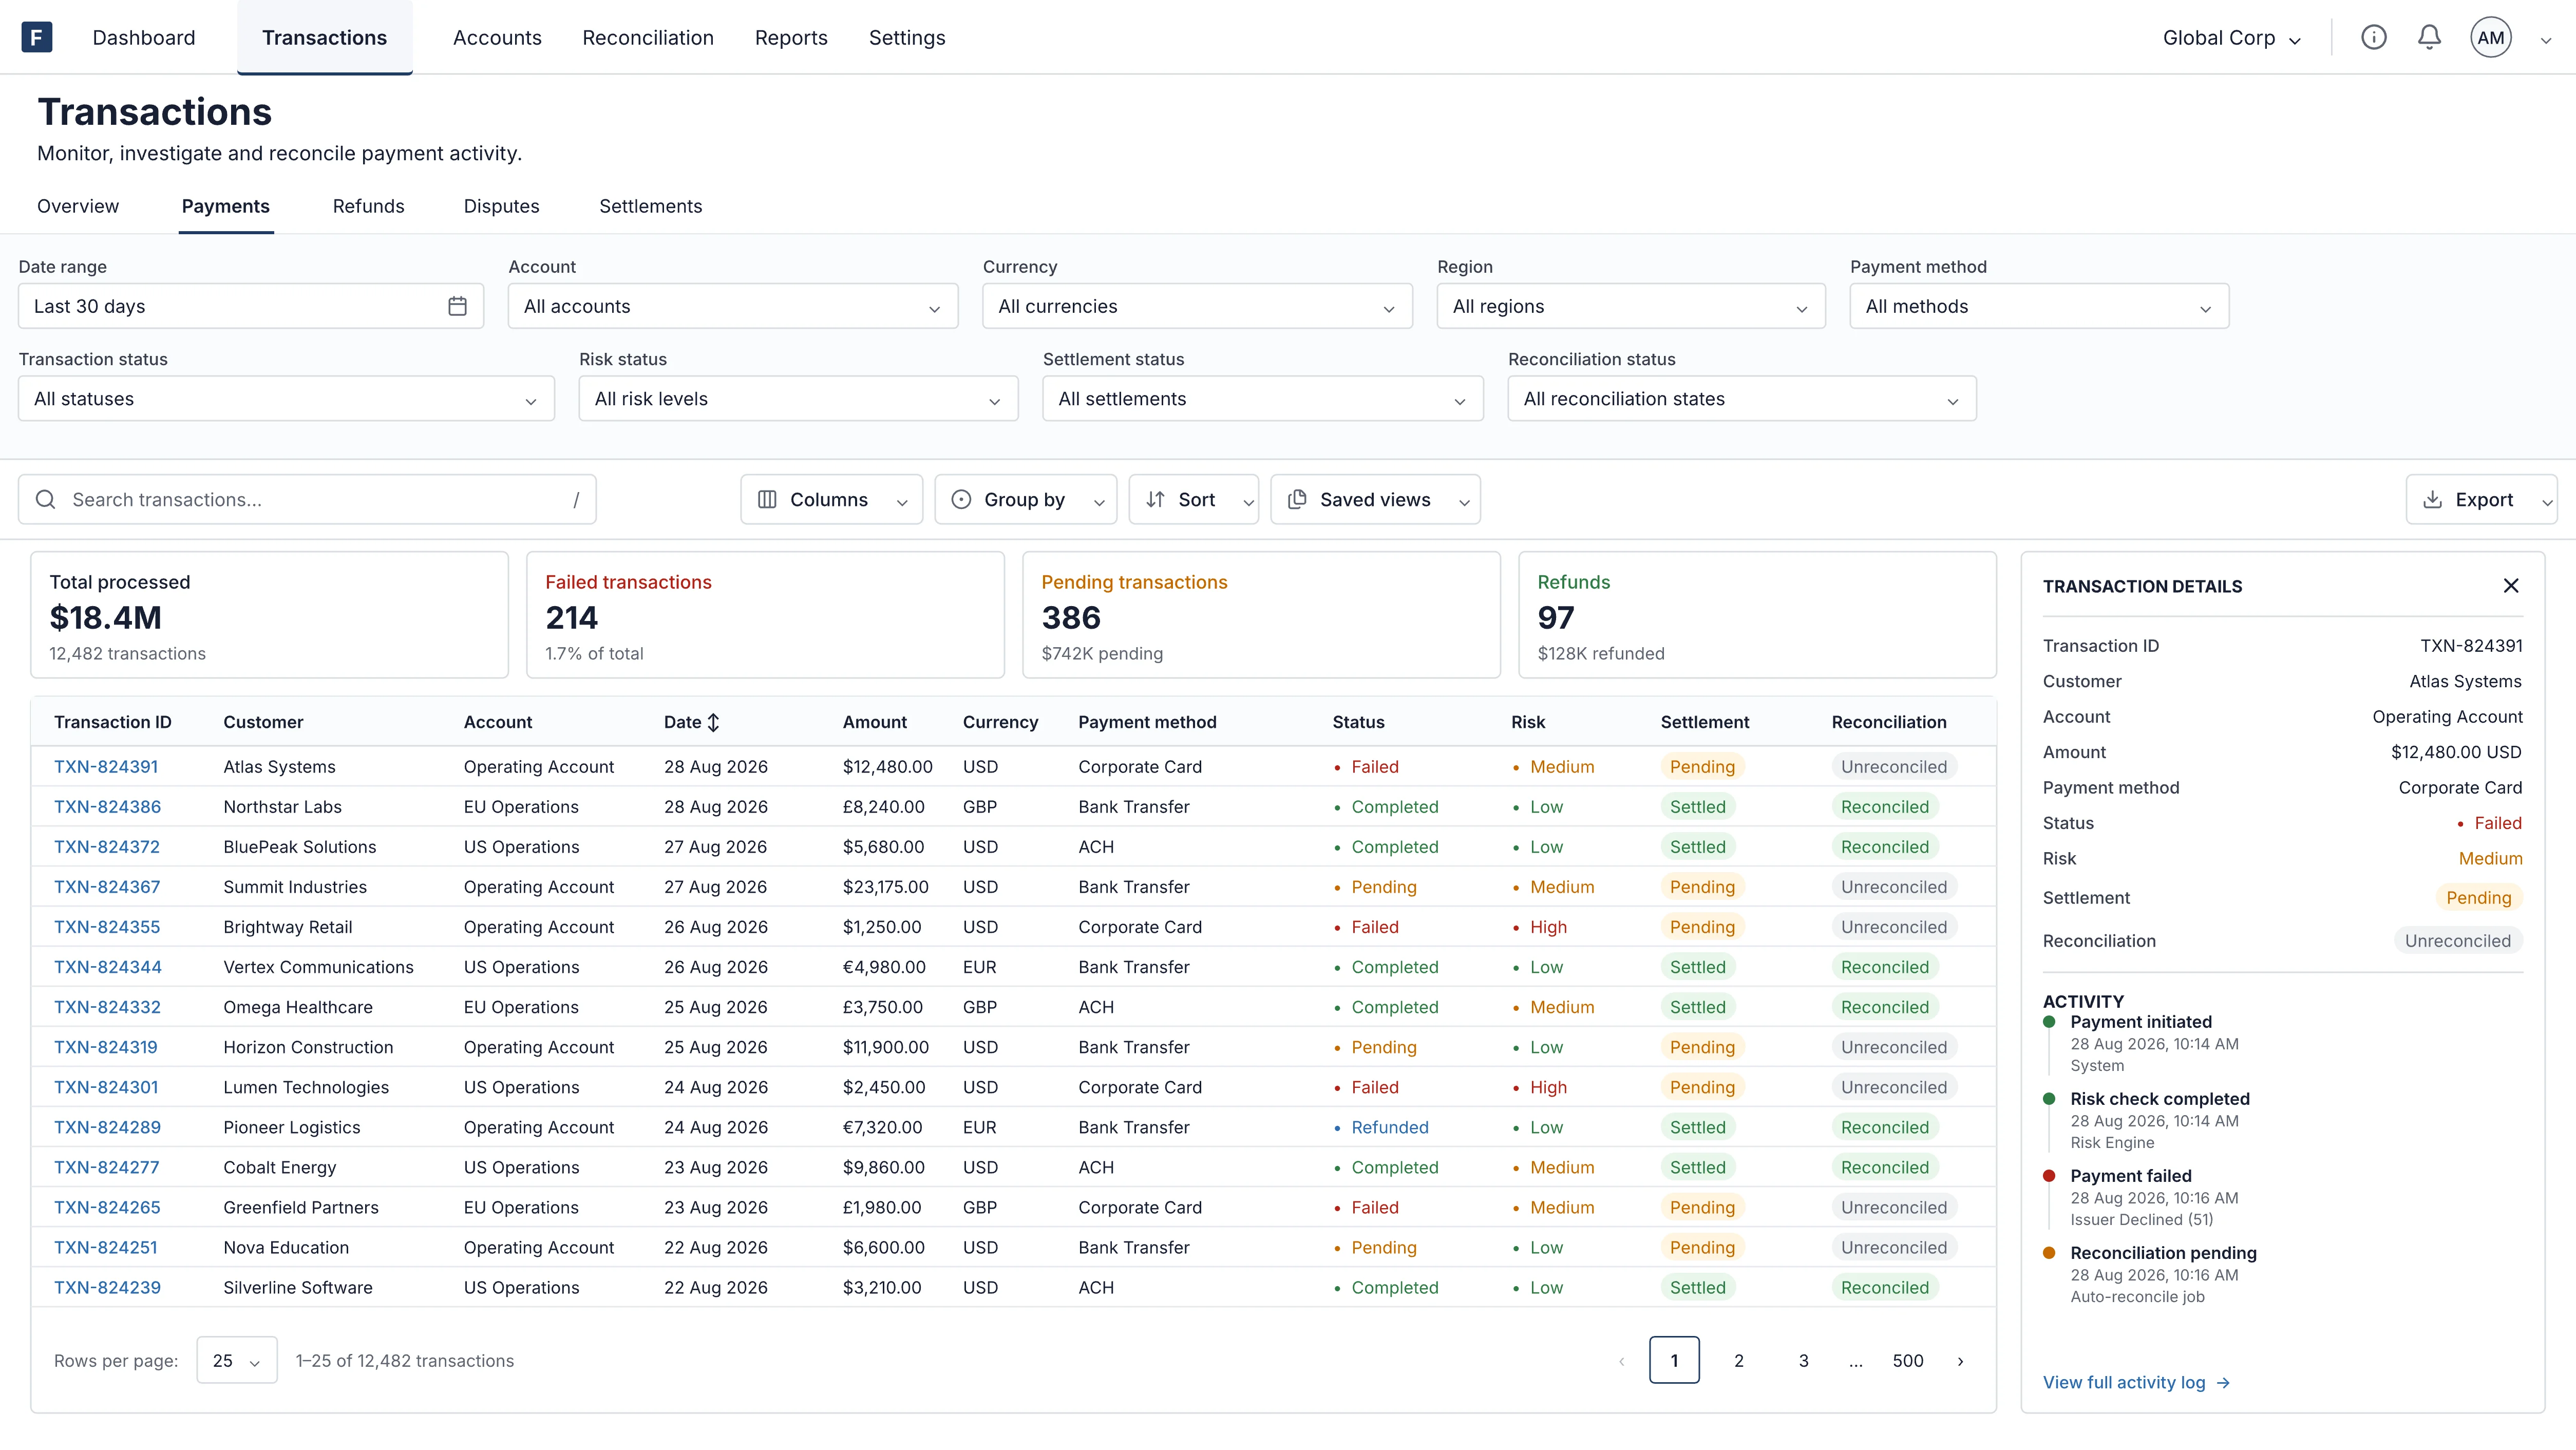Image resolution: width=2576 pixels, height=1450 pixels.
Task: Click the Sort arrows icon
Action: (x=1155, y=499)
